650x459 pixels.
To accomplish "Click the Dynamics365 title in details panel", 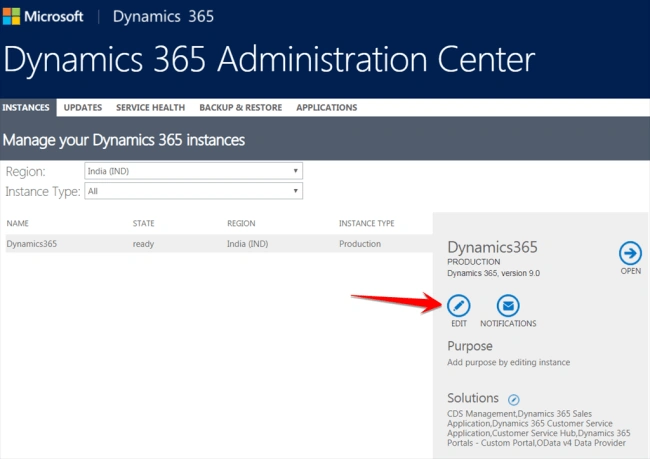I will point(492,248).
